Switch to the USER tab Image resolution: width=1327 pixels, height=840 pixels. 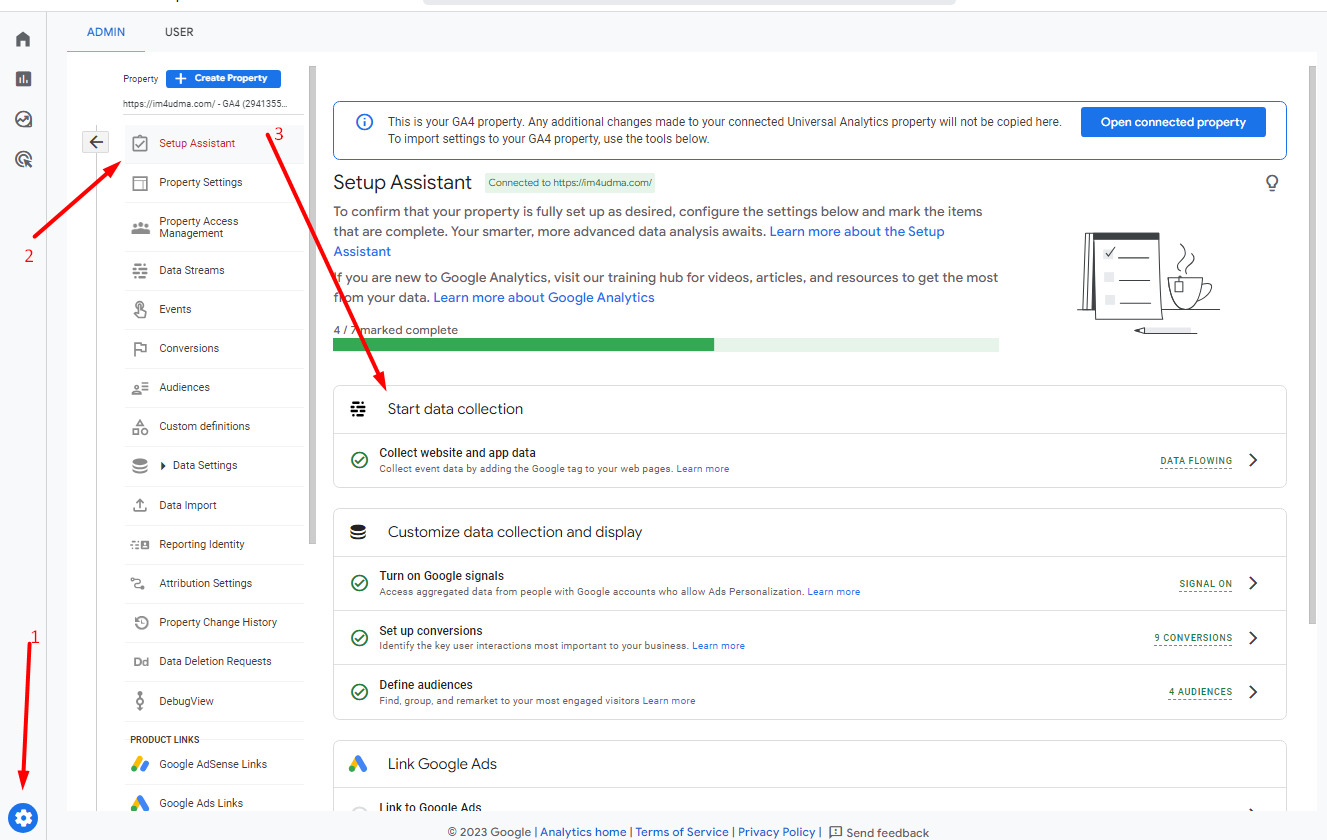179,32
